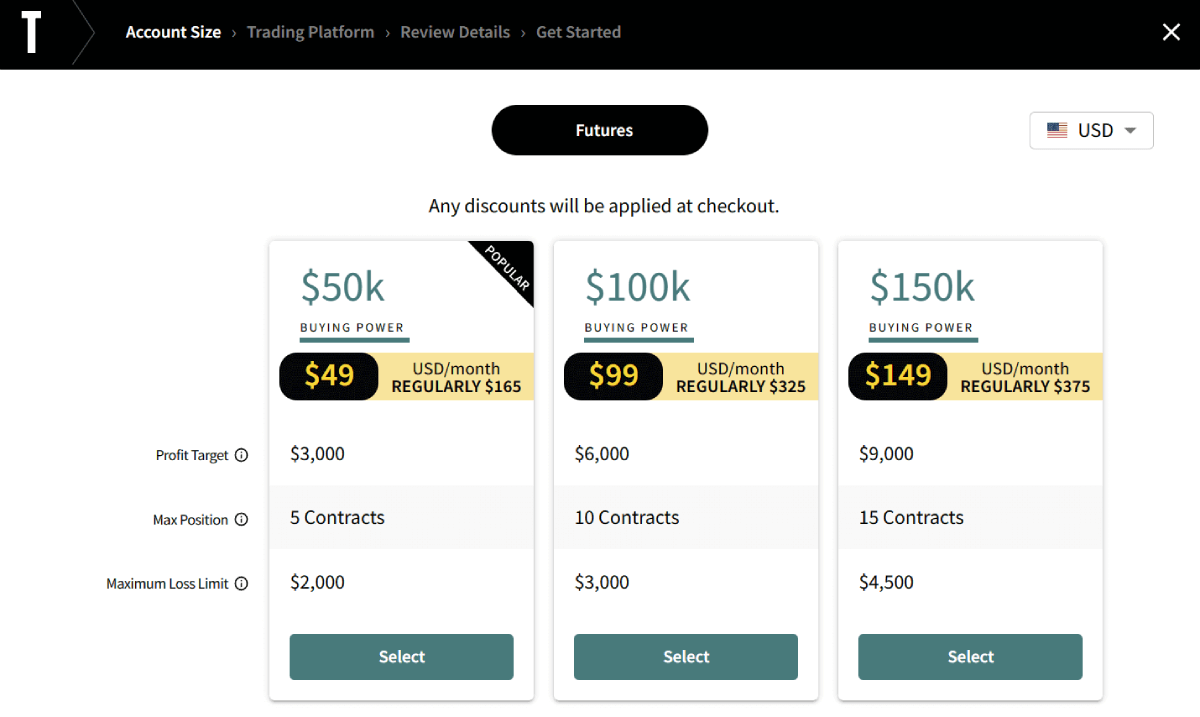This screenshot has height=717, width=1200.
Task: Click the $2,000 maximum loss value
Action: [317, 583]
